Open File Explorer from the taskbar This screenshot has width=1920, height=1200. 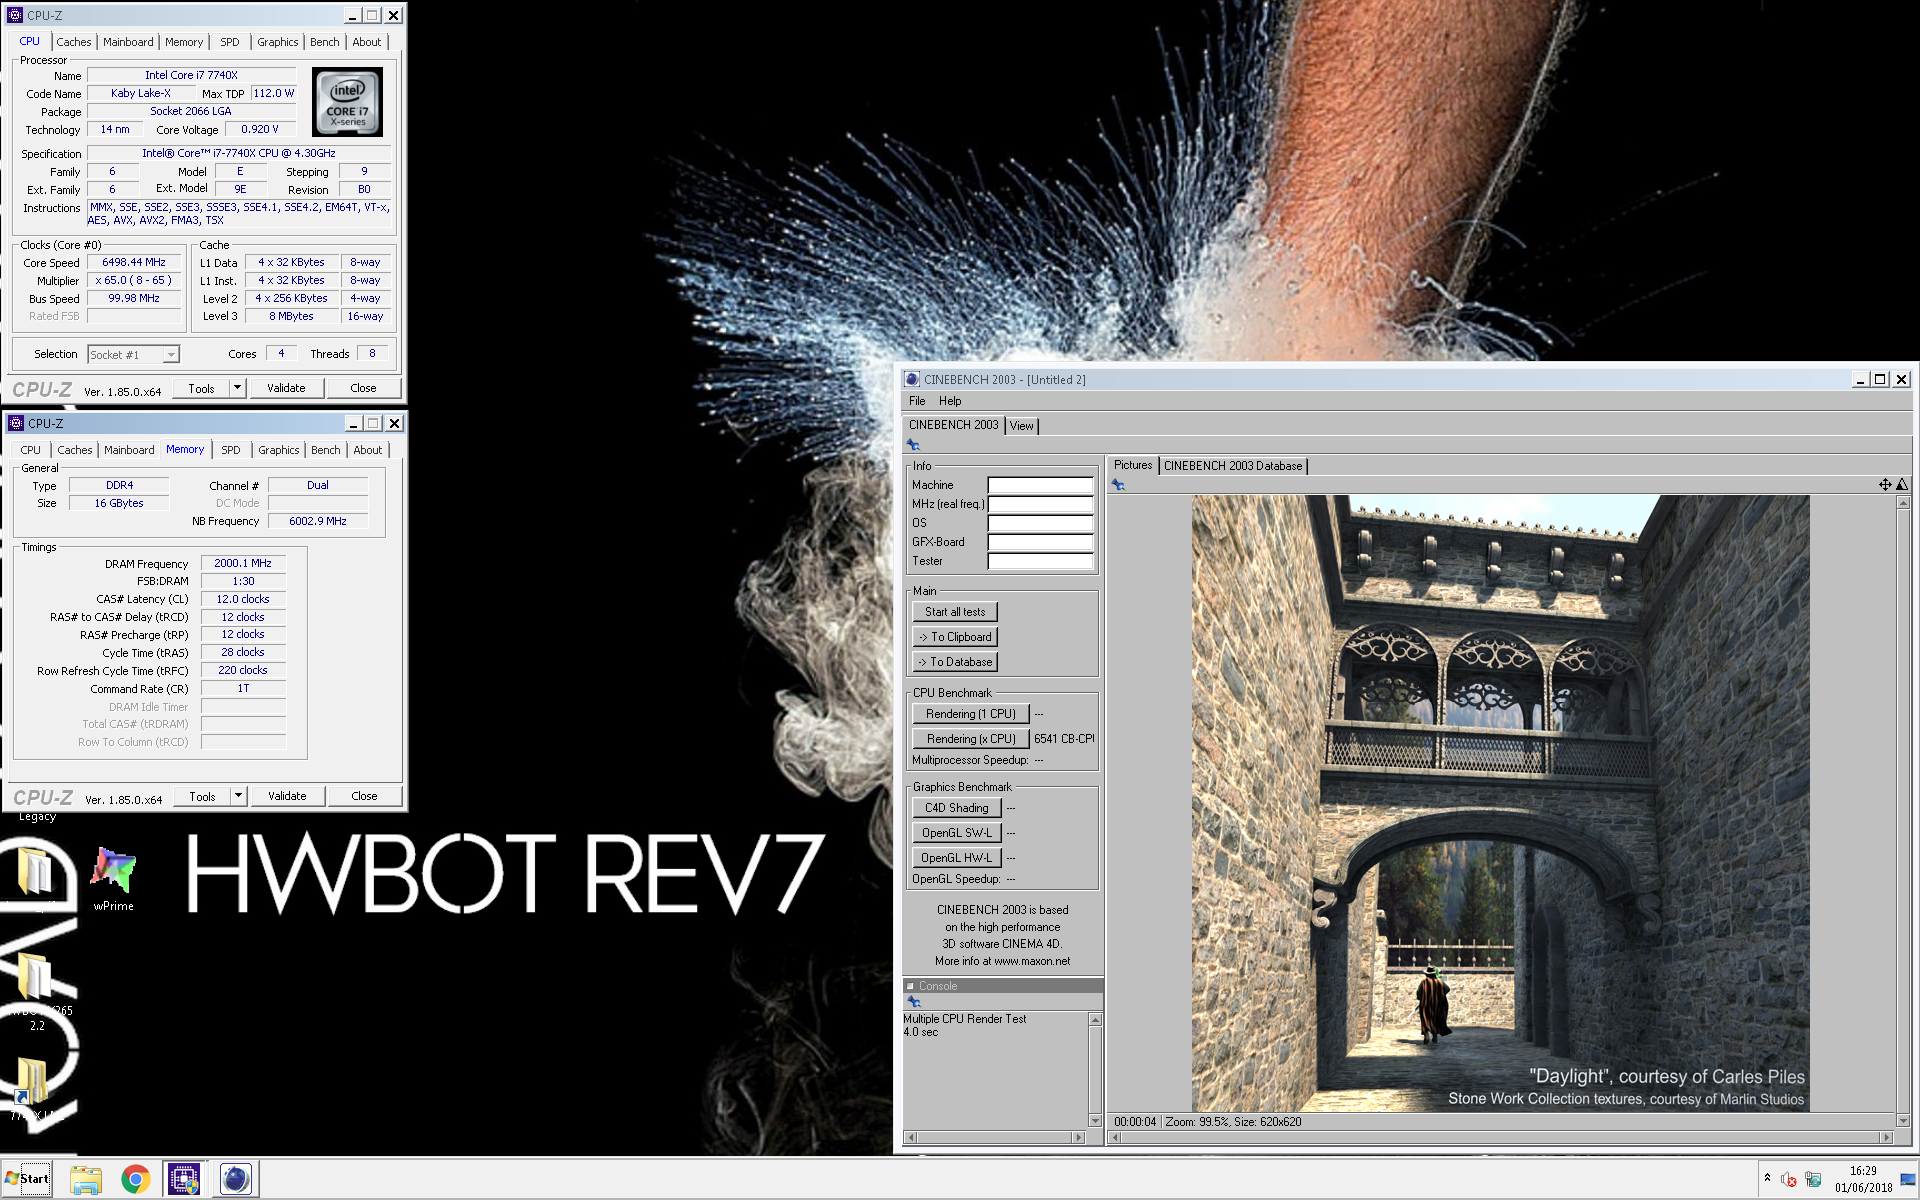(86, 1180)
